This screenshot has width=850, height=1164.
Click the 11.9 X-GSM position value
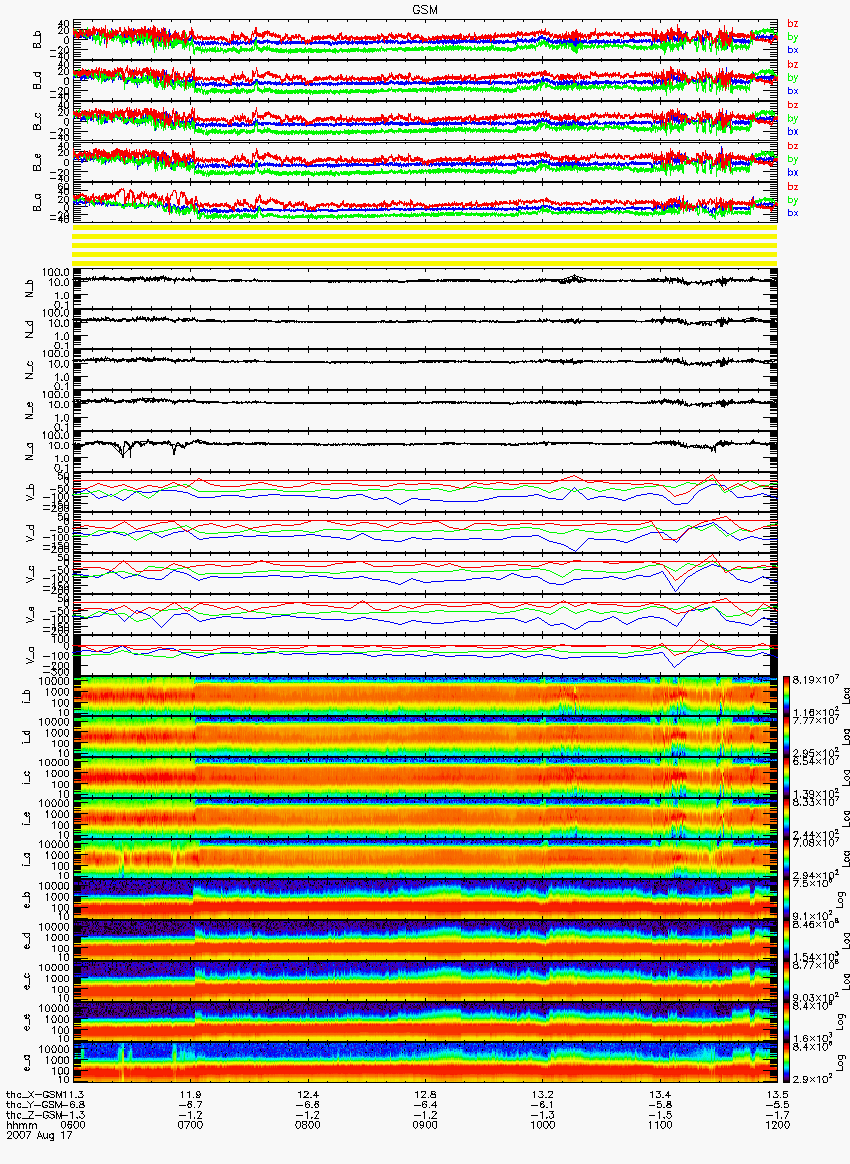tap(192, 1094)
